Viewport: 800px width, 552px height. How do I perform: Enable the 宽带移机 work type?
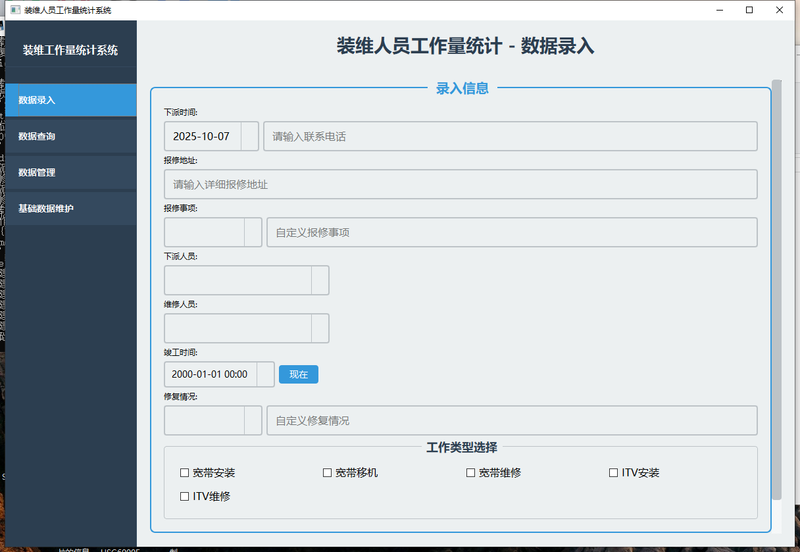(x=328, y=473)
